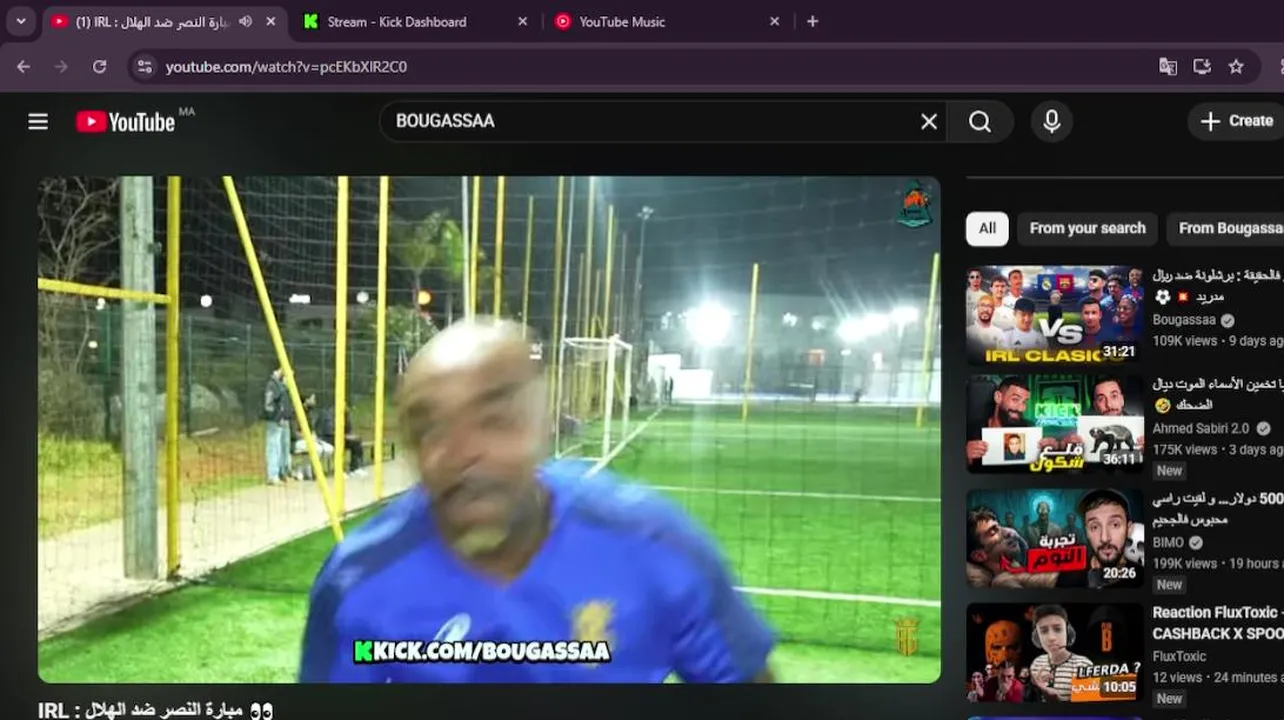This screenshot has width=1284, height=720.
Task: Translate this page icon
Action: [x=1168, y=66]
